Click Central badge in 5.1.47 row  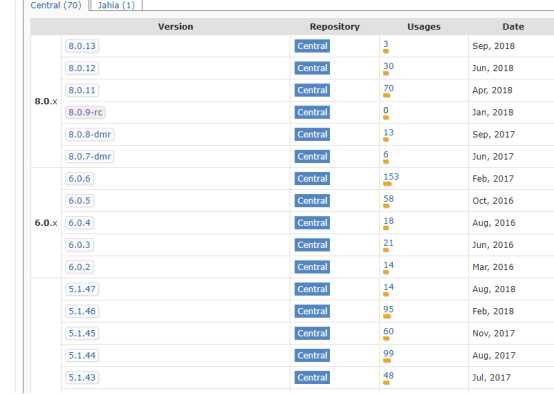click(x=312, y=289)
